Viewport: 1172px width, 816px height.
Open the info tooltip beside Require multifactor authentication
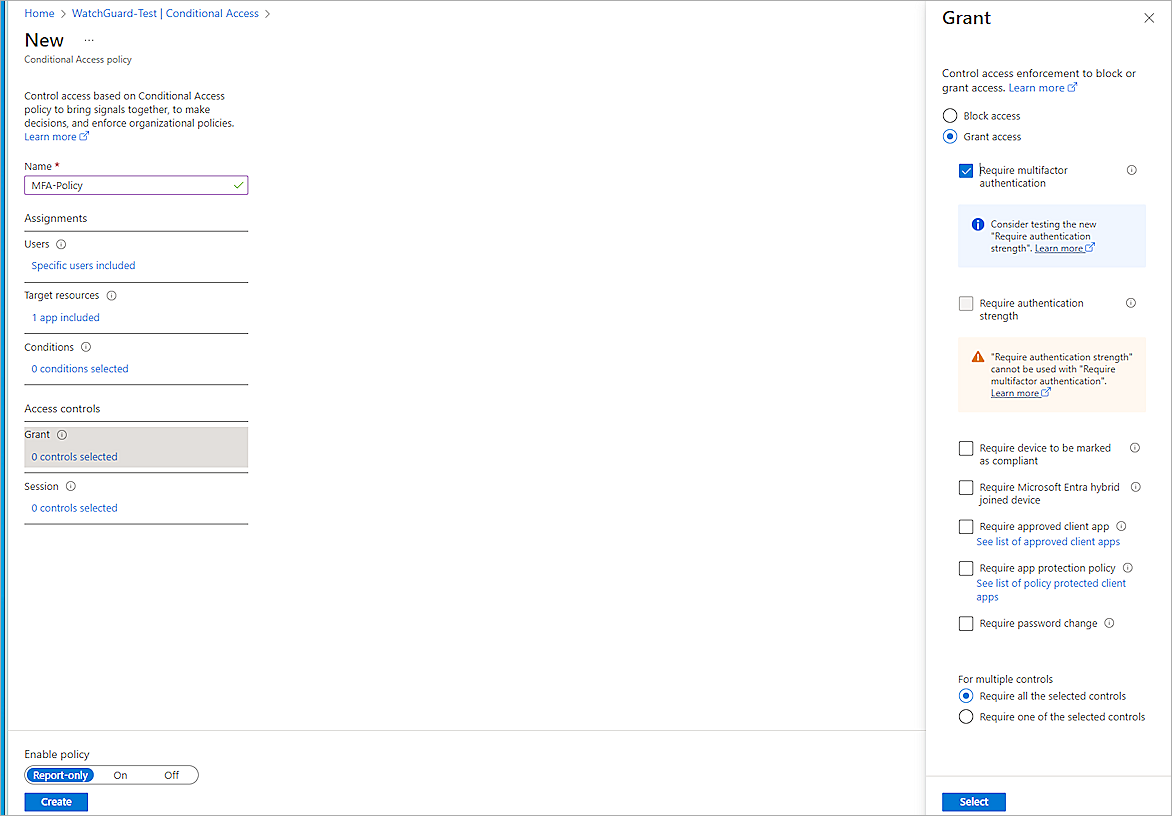click(1131, 170)
